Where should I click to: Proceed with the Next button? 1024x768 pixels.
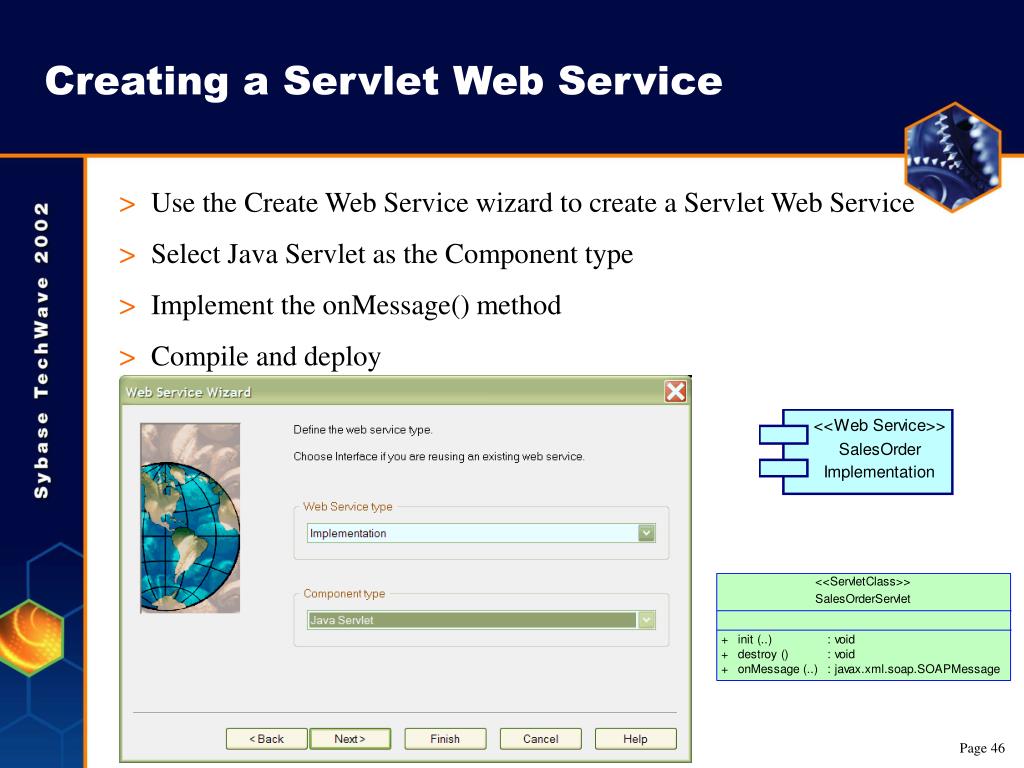pos(350,739)
